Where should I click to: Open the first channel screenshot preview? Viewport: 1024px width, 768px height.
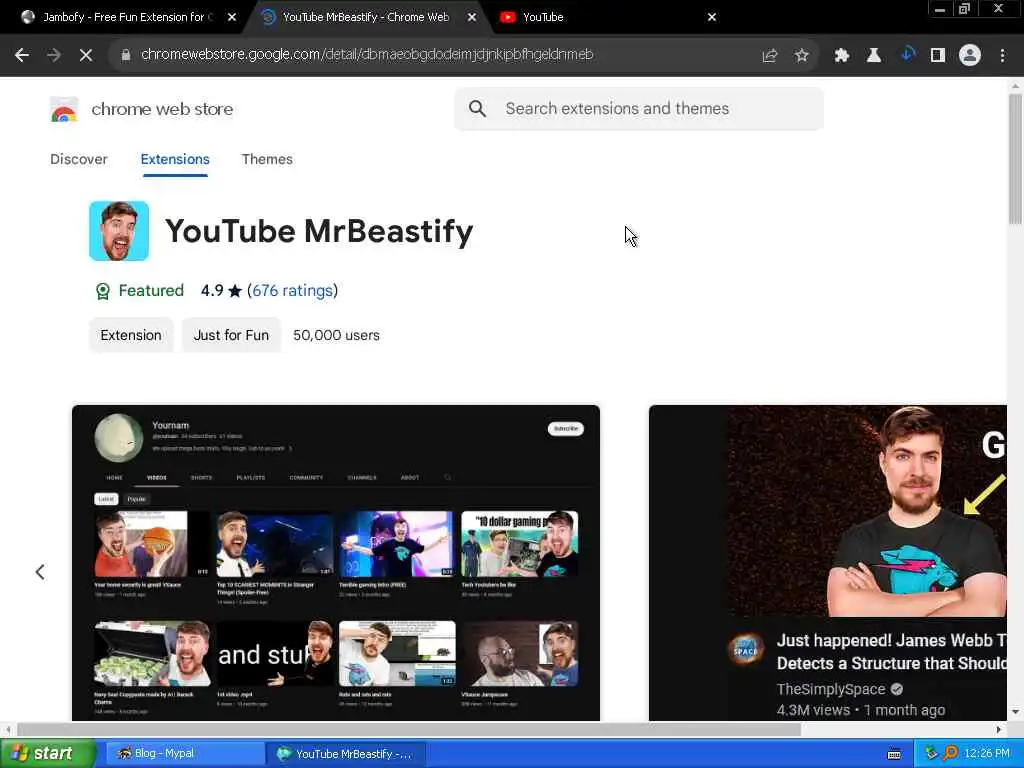click(336, 563)
